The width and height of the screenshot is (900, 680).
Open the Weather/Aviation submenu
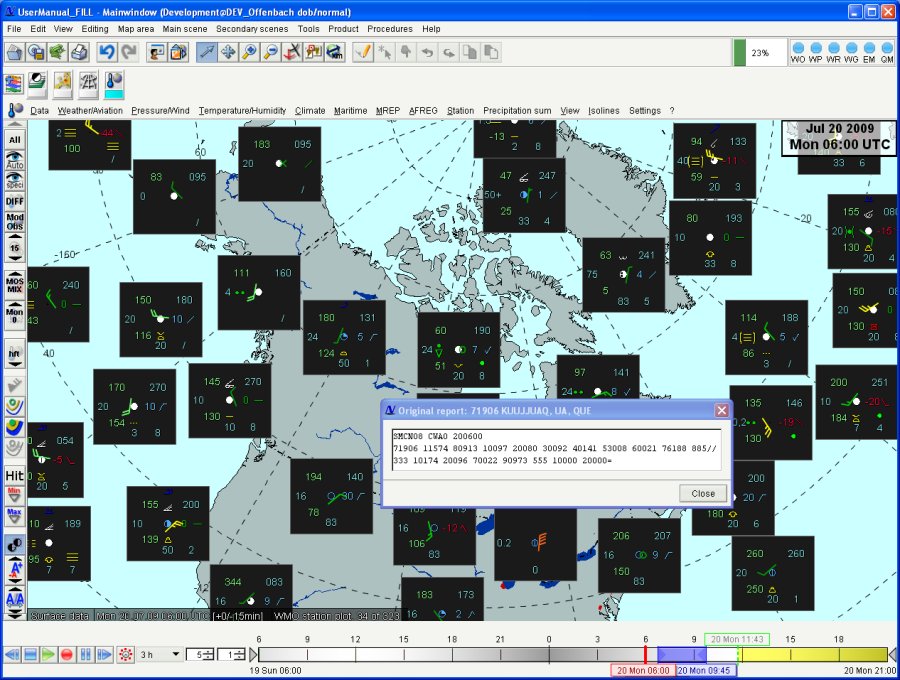[90, 111]
